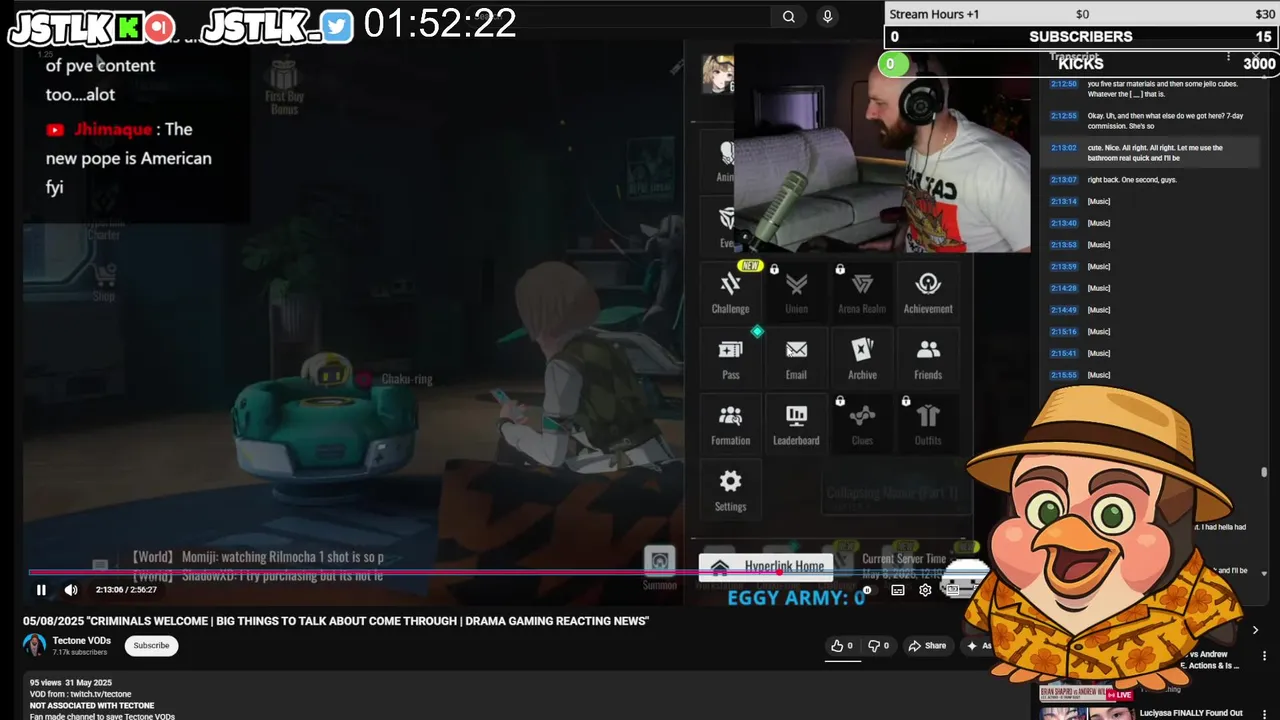Jump to transcript timestamp 2:13:59
Image resolution: width=1280 pixels, height=720 pixels.
[x=1063, y=267]
